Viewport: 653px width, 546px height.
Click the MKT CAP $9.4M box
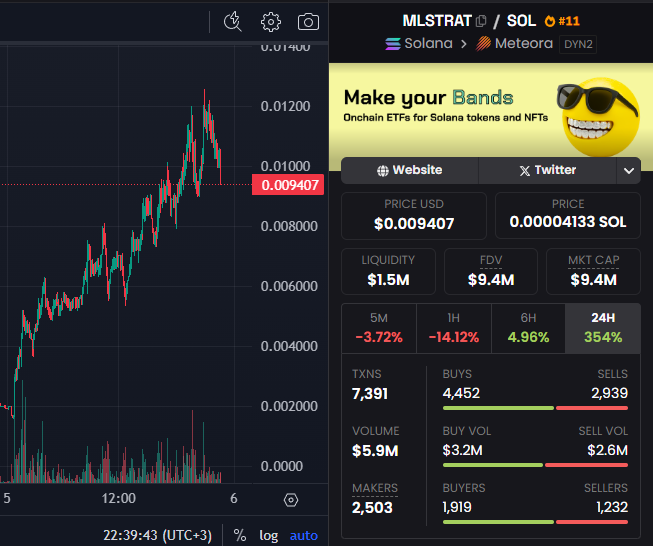click(593, 272)
